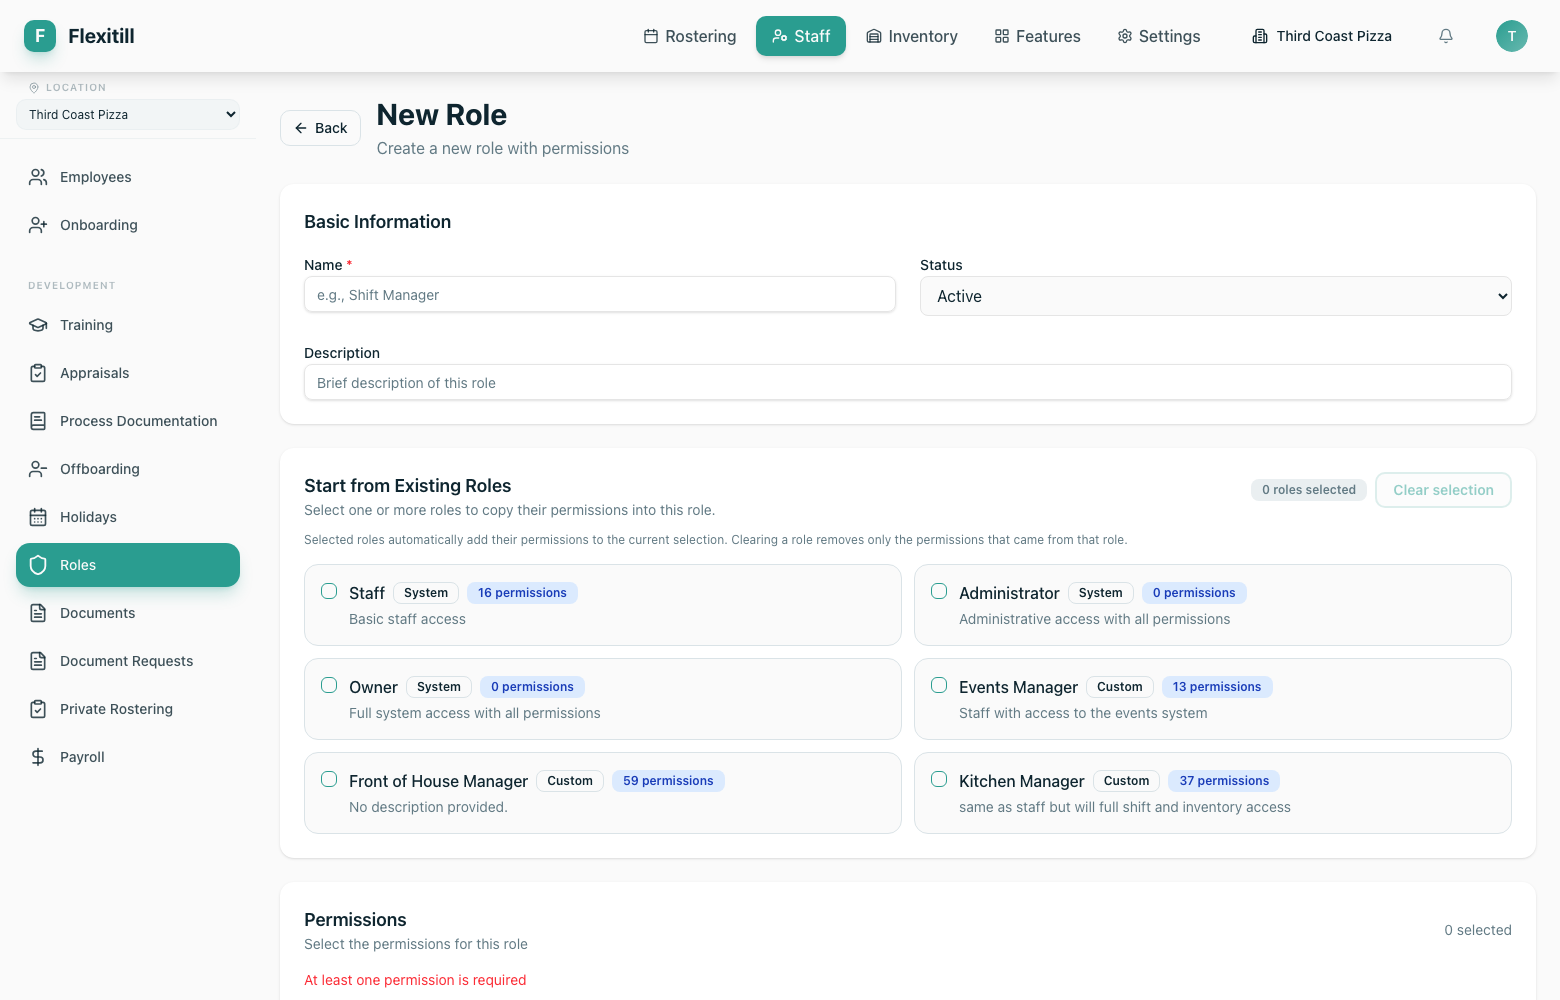Click the building icon beside Third Coast Pizza
The image size is (1560, 1000).
tap(1260, 36)
